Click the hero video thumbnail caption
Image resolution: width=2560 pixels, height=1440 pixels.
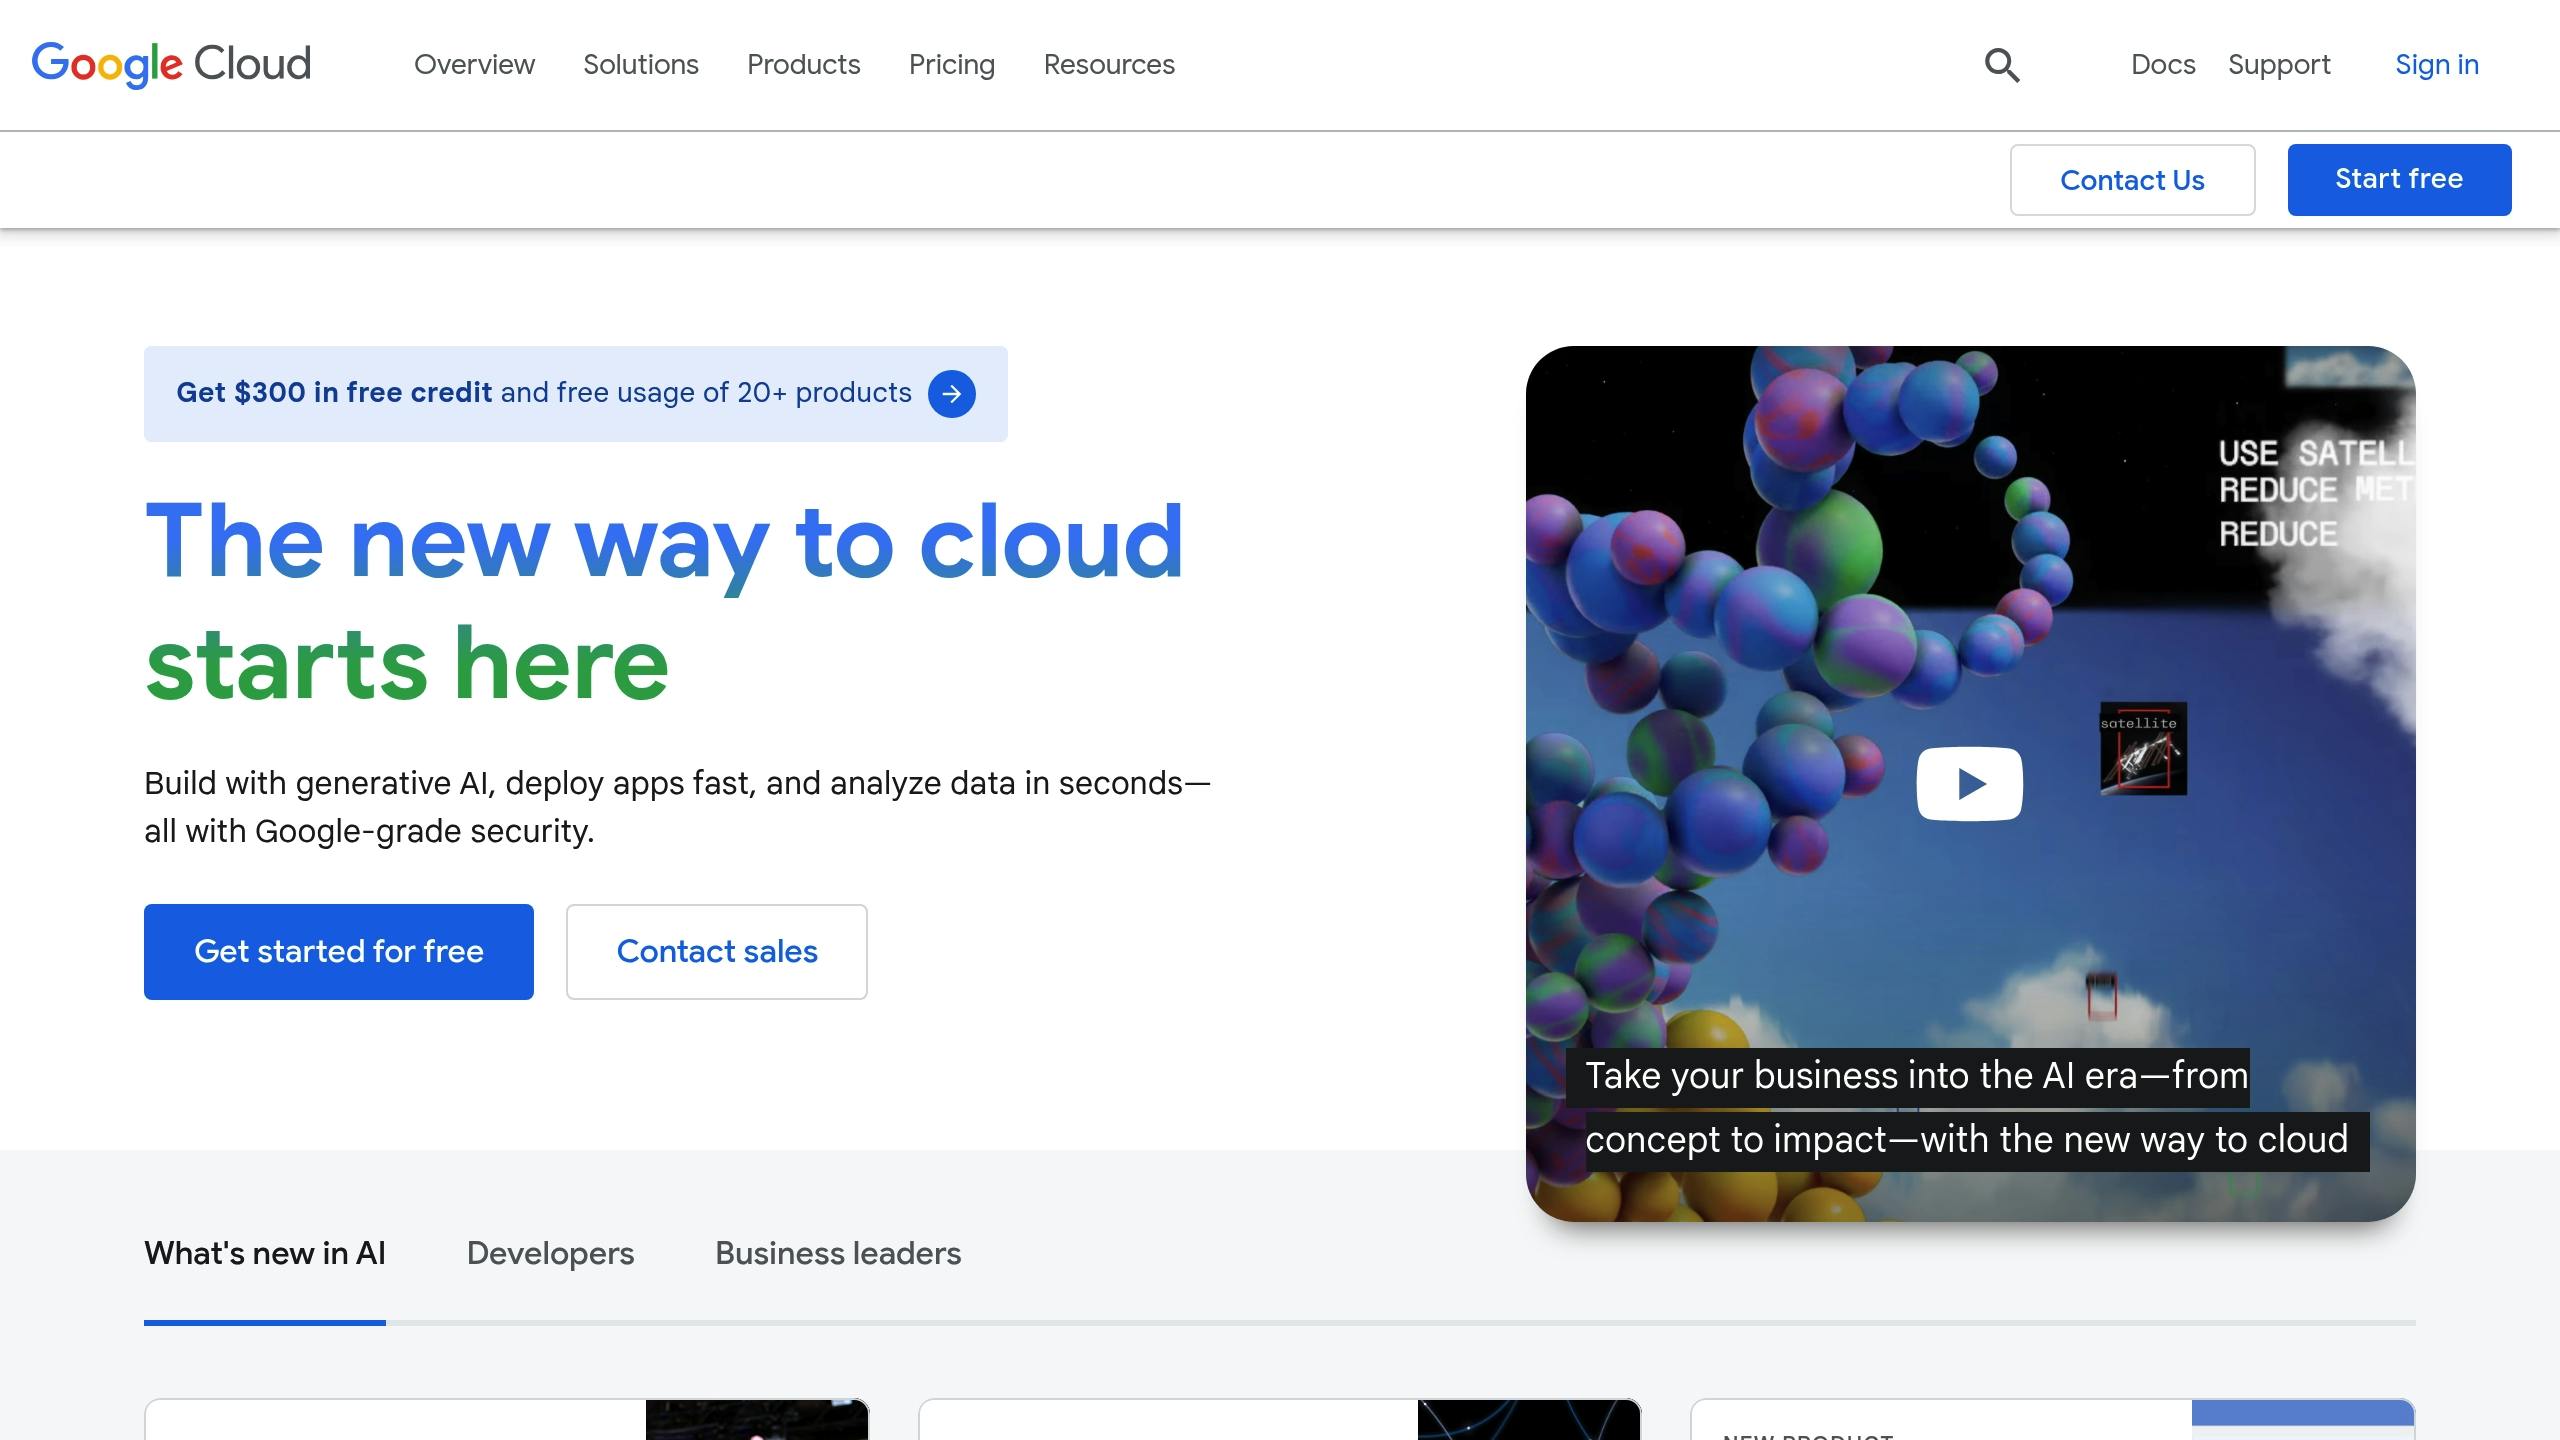(1967, 1109)
